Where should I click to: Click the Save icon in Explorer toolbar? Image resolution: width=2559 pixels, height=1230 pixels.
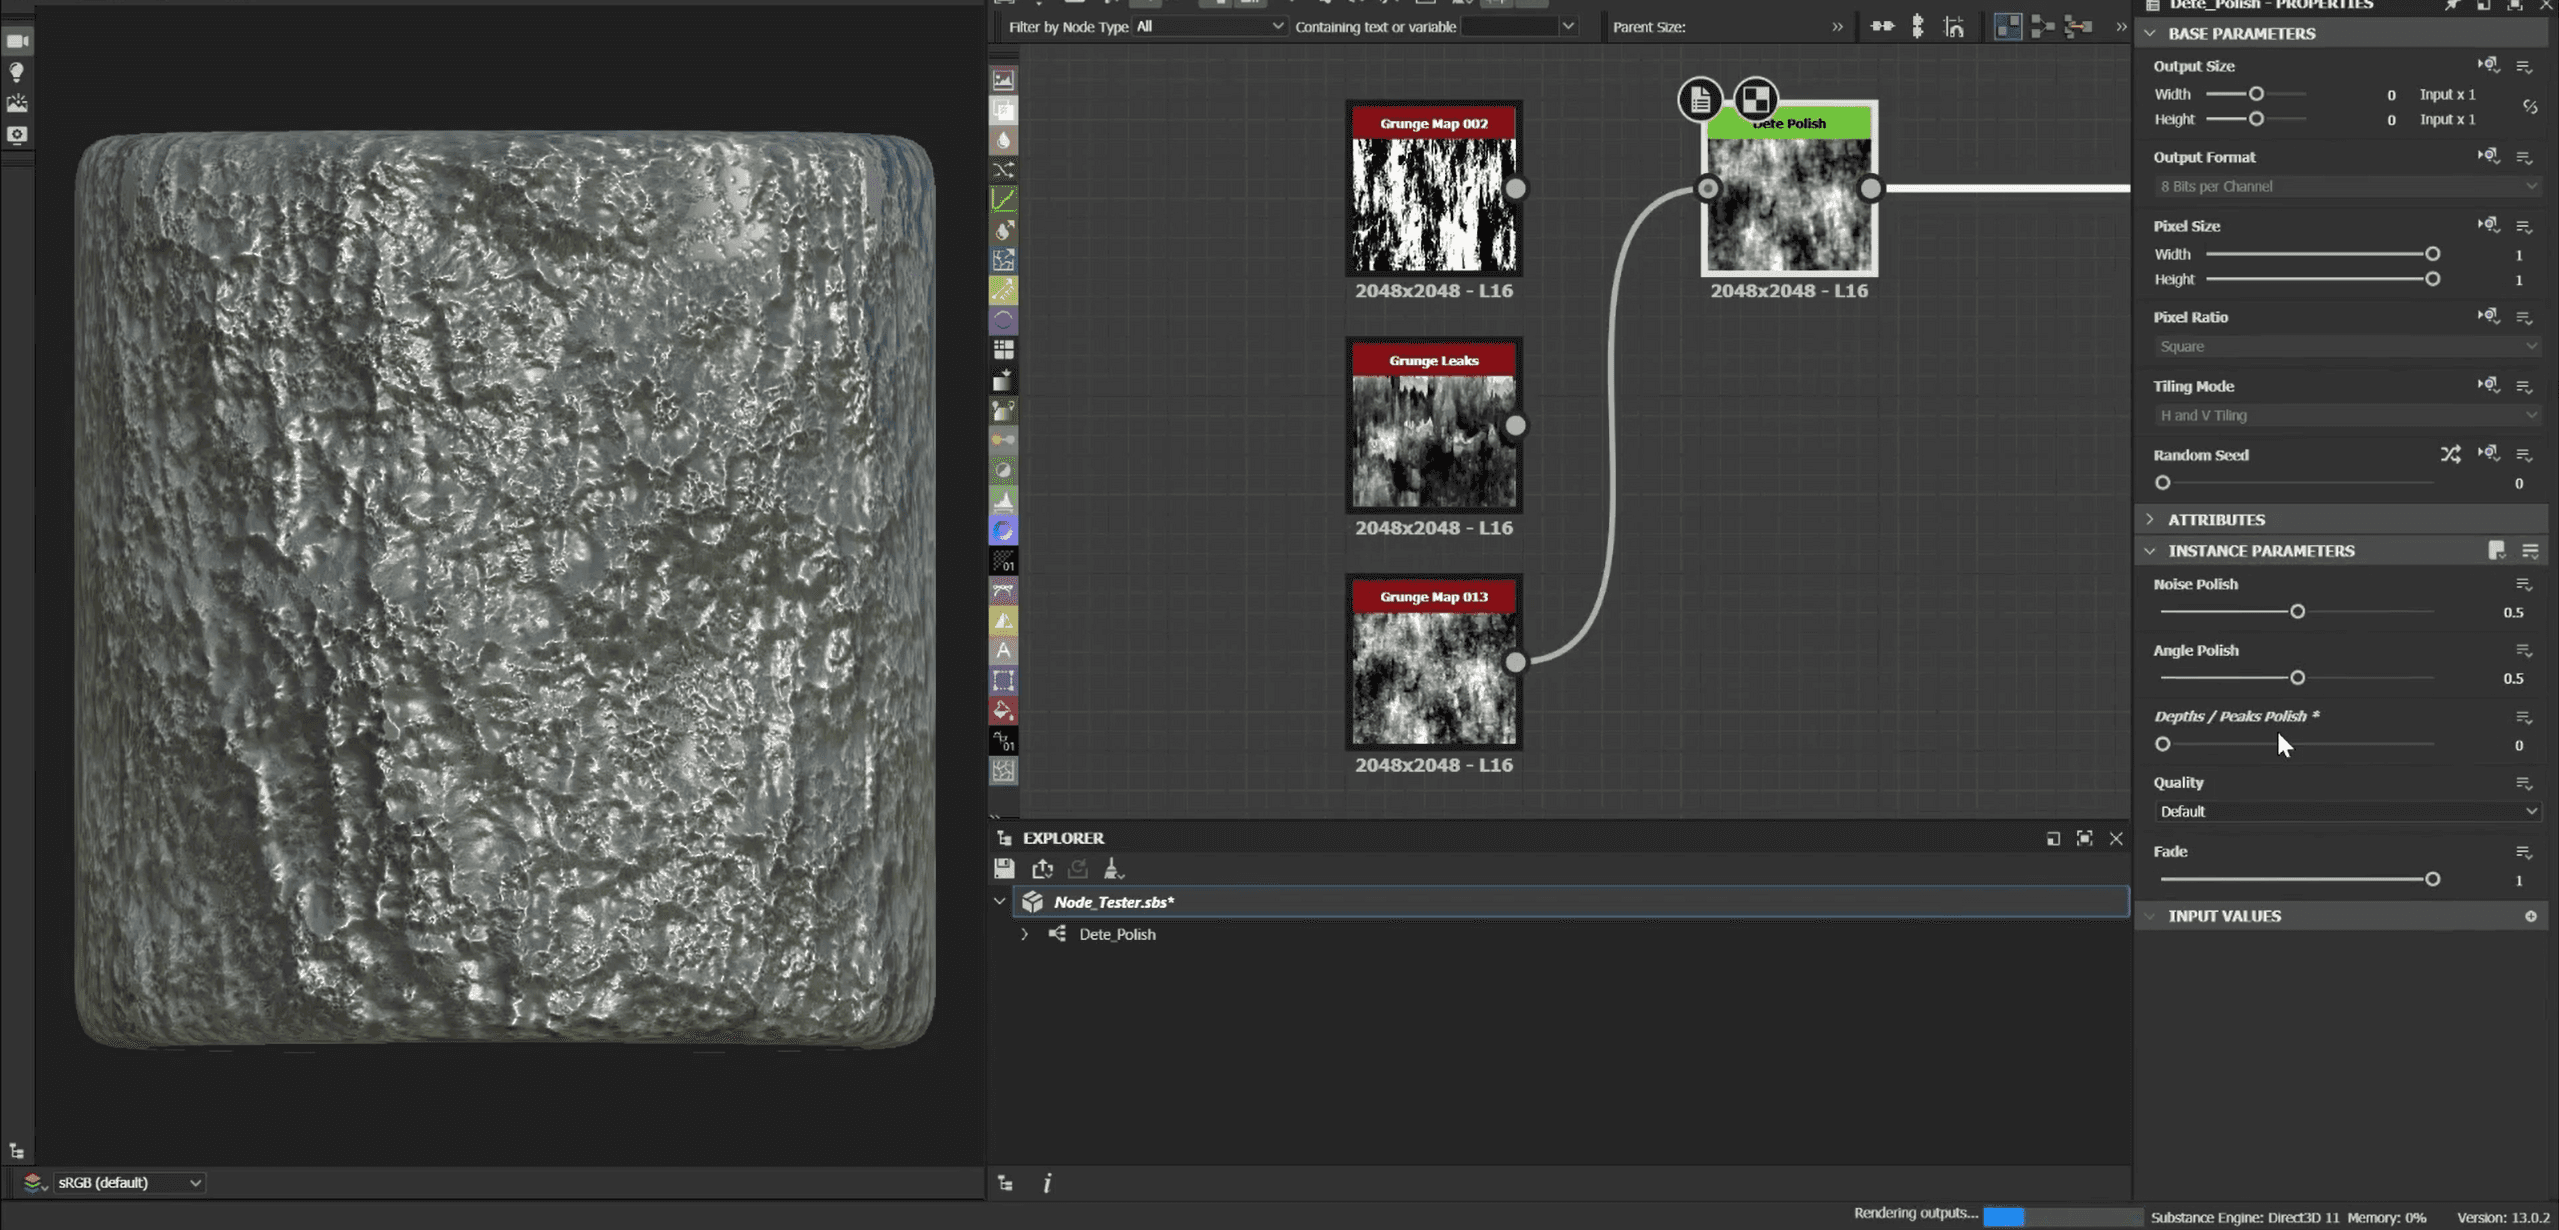click(x=1004, y=868)
